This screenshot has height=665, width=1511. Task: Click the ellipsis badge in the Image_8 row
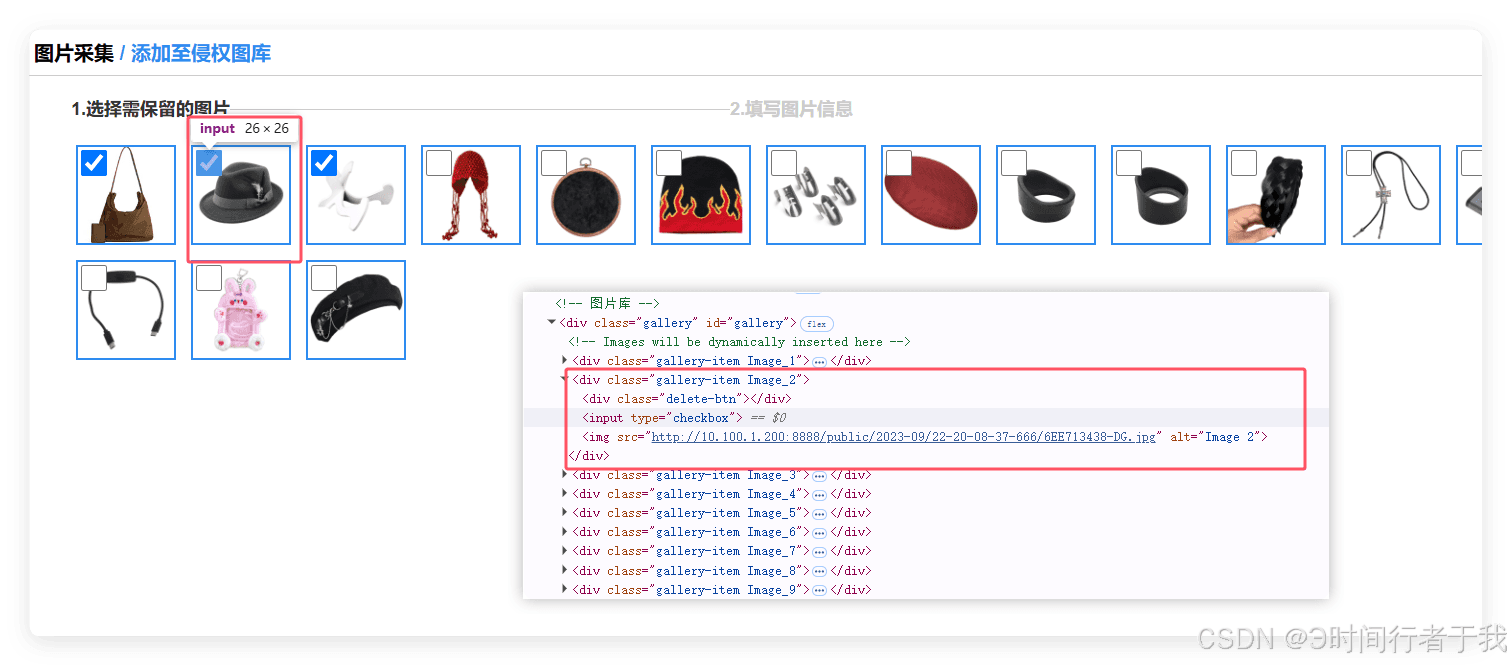(819, 571)
